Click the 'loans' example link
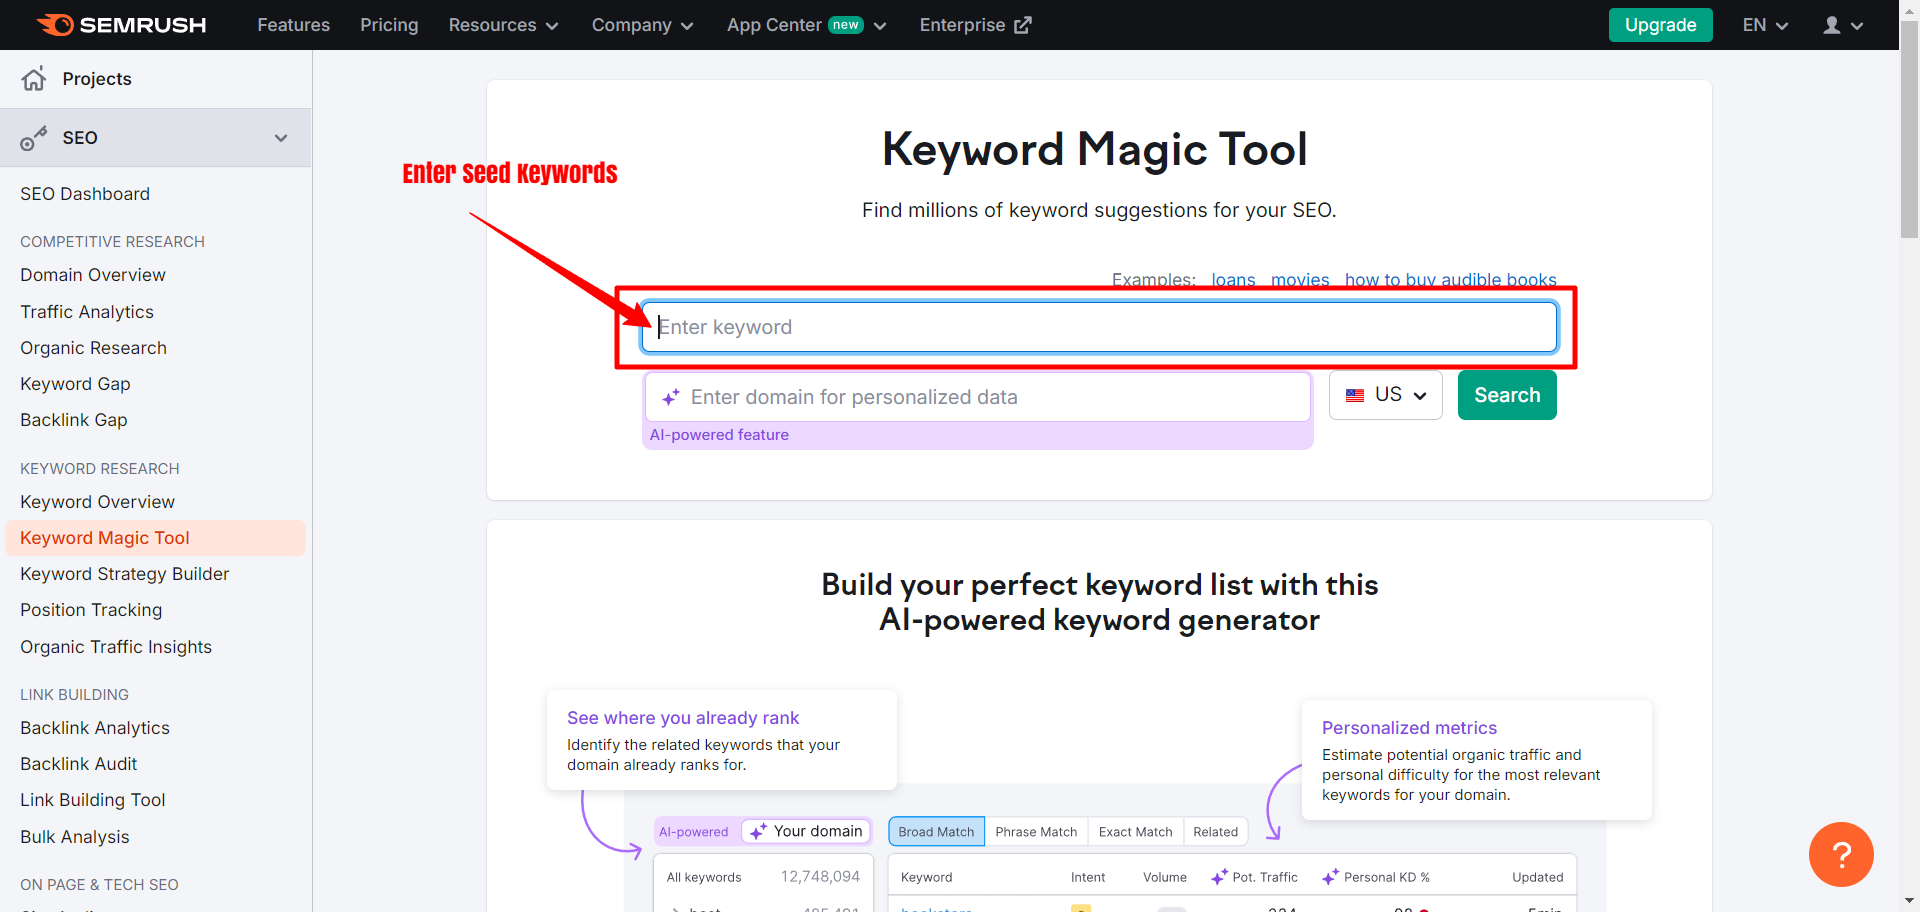Viewport: 1920px width, 912px height. 1233,280
